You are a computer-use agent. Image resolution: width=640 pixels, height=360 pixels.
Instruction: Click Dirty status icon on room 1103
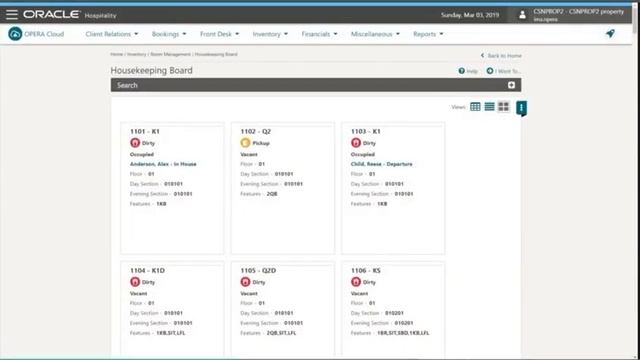(x=356, y=143)
